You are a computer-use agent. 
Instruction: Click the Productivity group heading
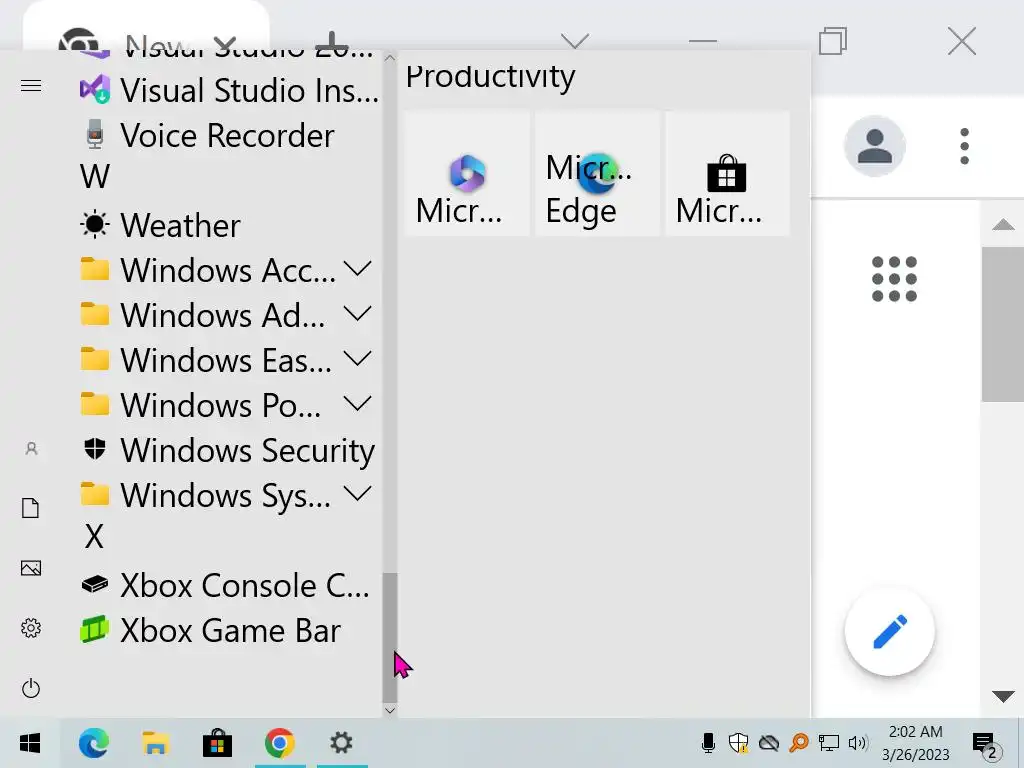pos(490,77)
